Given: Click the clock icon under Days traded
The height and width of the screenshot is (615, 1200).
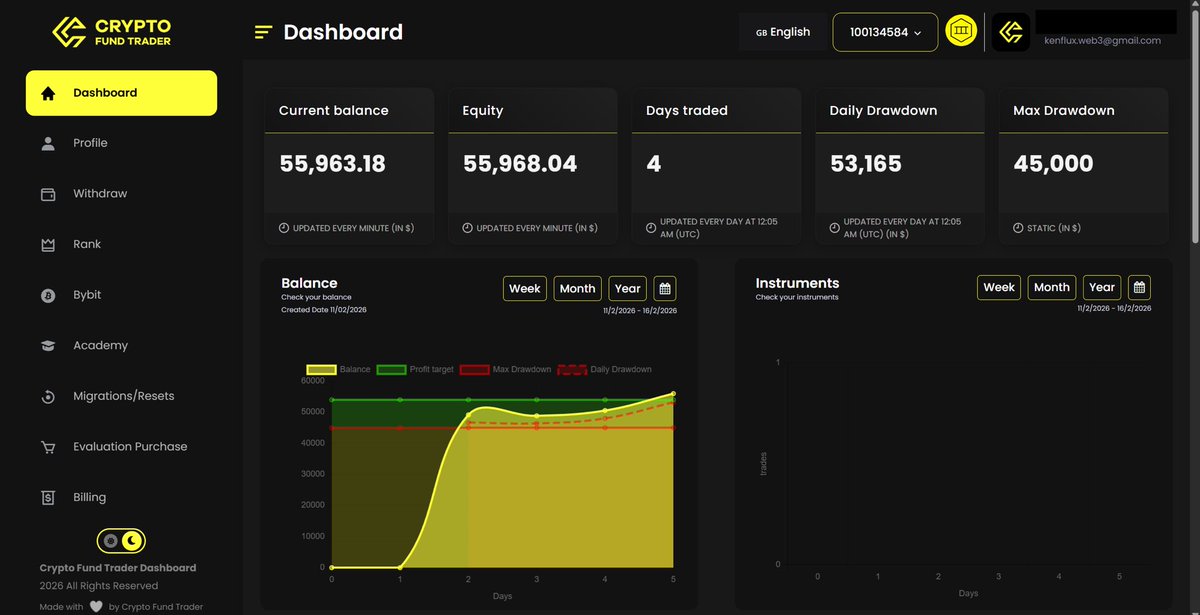Looking at the screenshot, I should tap(651, 228).
